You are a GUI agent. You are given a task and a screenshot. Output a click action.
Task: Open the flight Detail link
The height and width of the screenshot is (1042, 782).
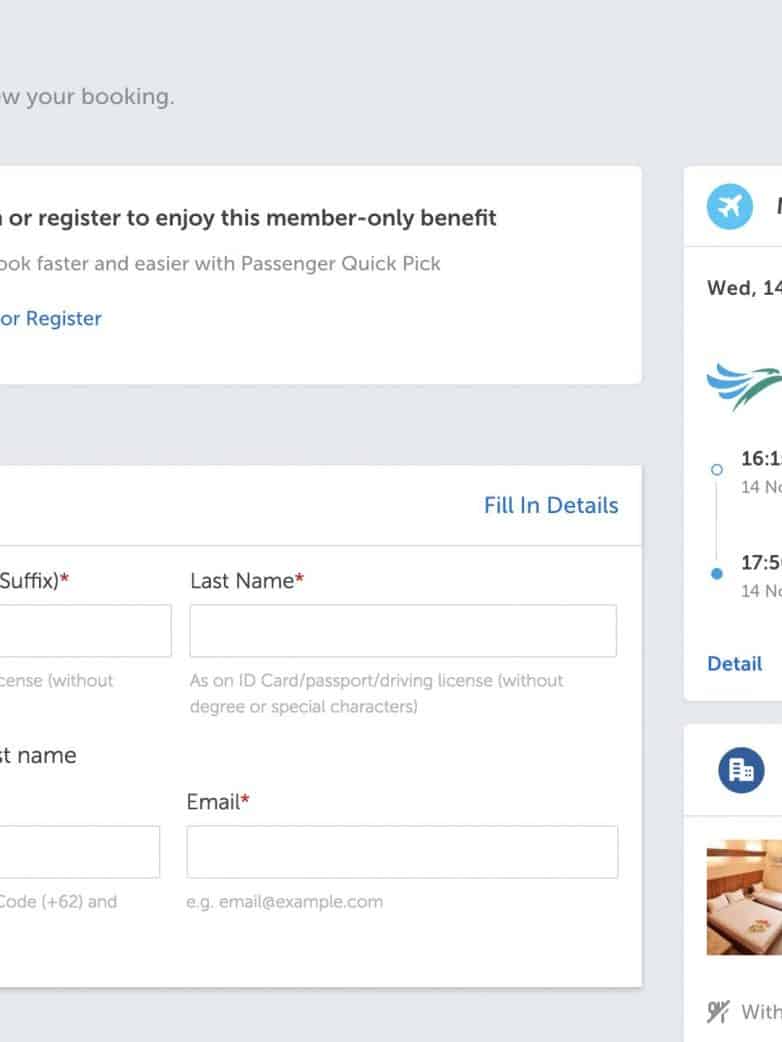734,664
